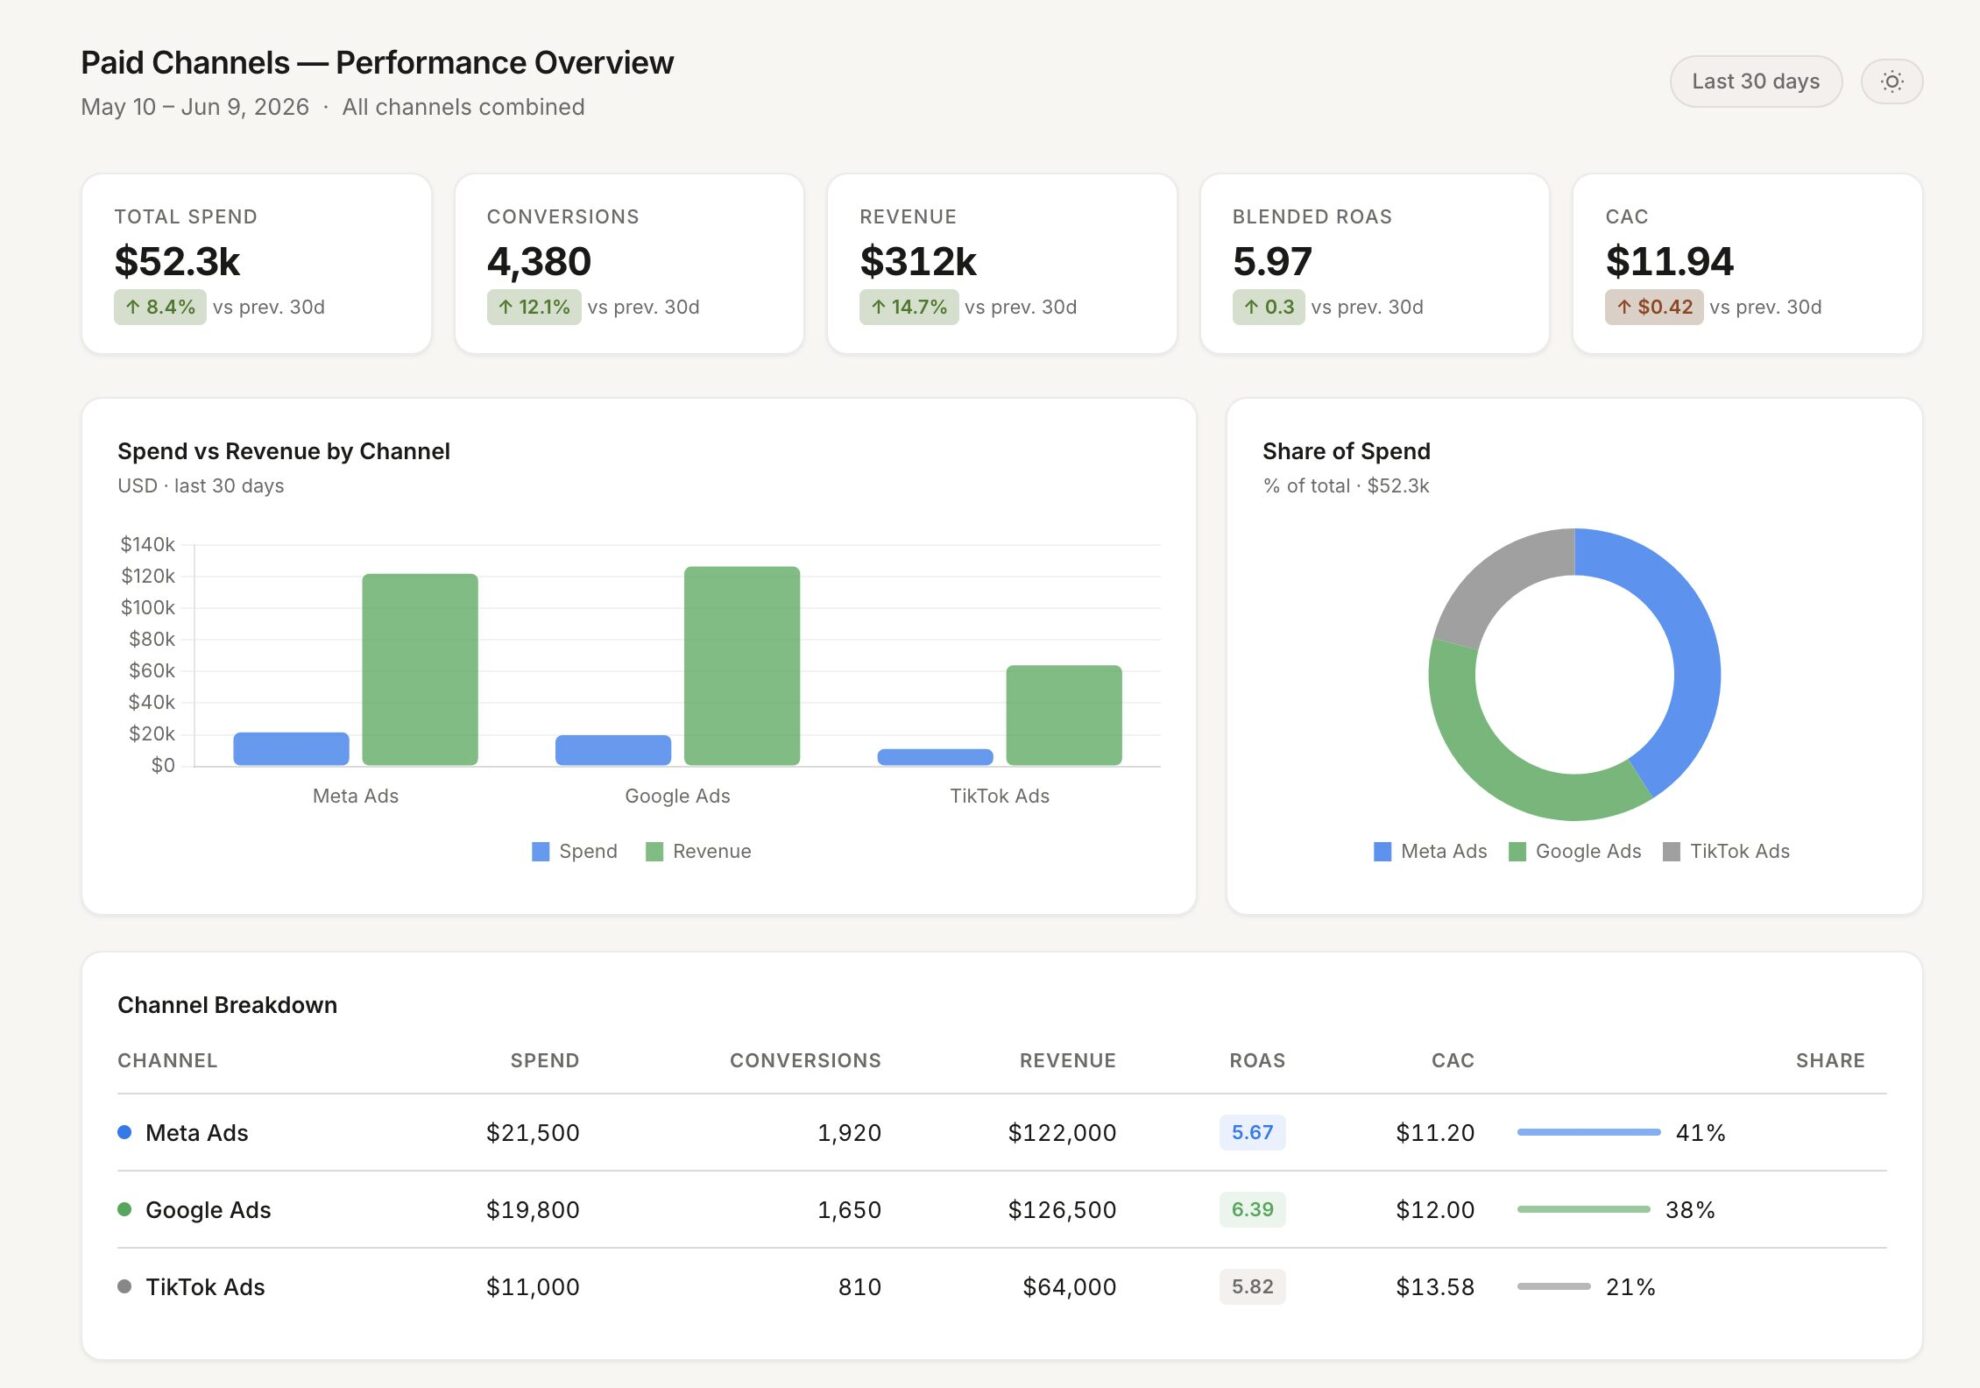Click the TikTok Ads spend cell $11,000

[533, 1286]
